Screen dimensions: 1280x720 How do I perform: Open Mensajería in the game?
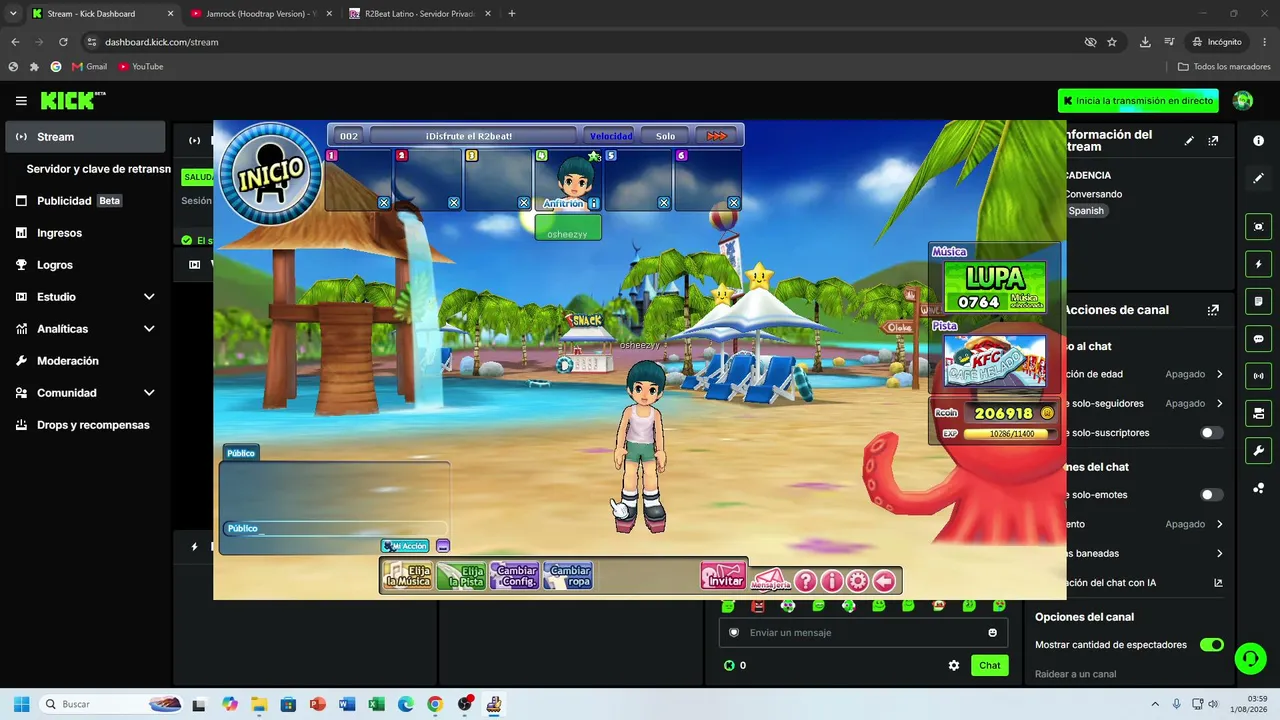point(770,580)
